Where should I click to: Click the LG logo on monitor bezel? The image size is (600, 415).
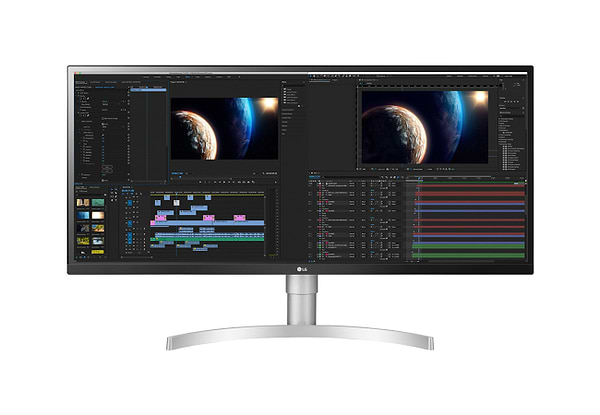(x=300, y=268)
